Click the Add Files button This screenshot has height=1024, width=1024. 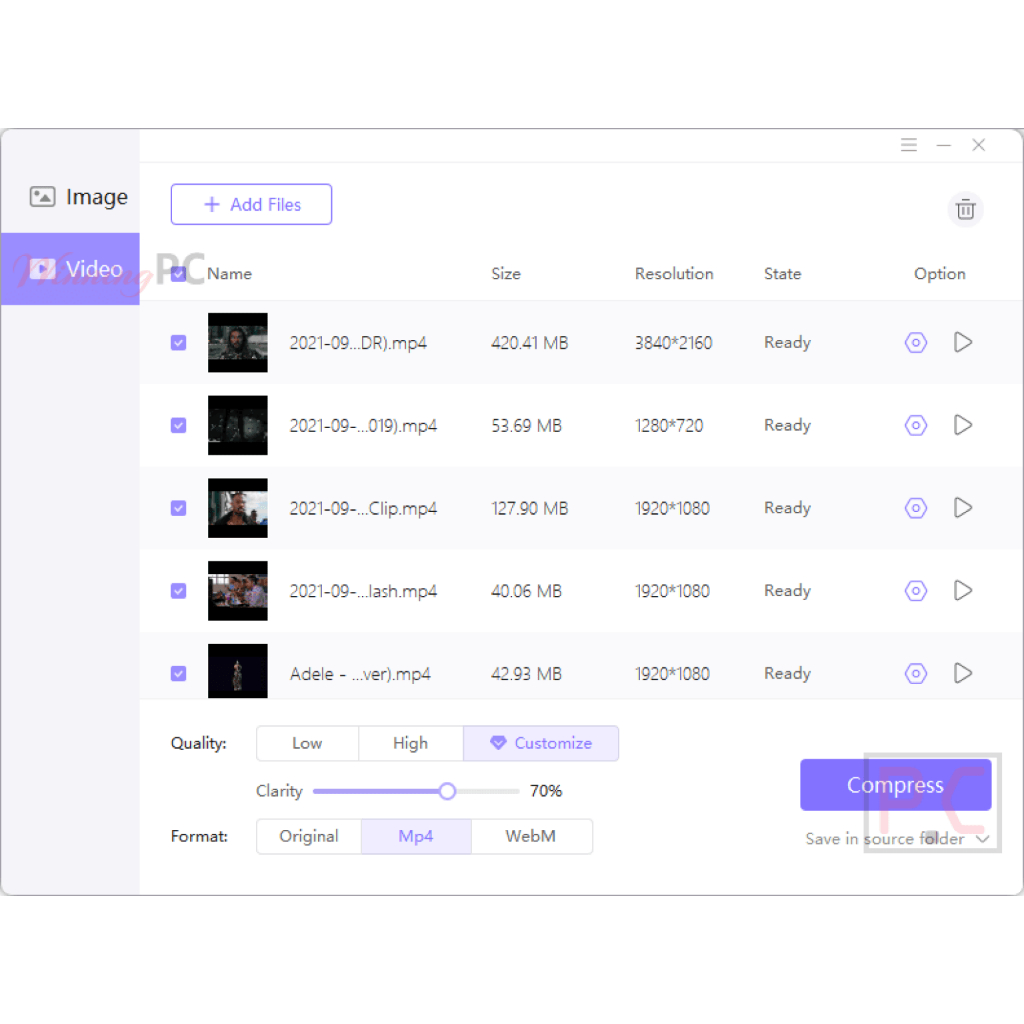pos(251,205)
